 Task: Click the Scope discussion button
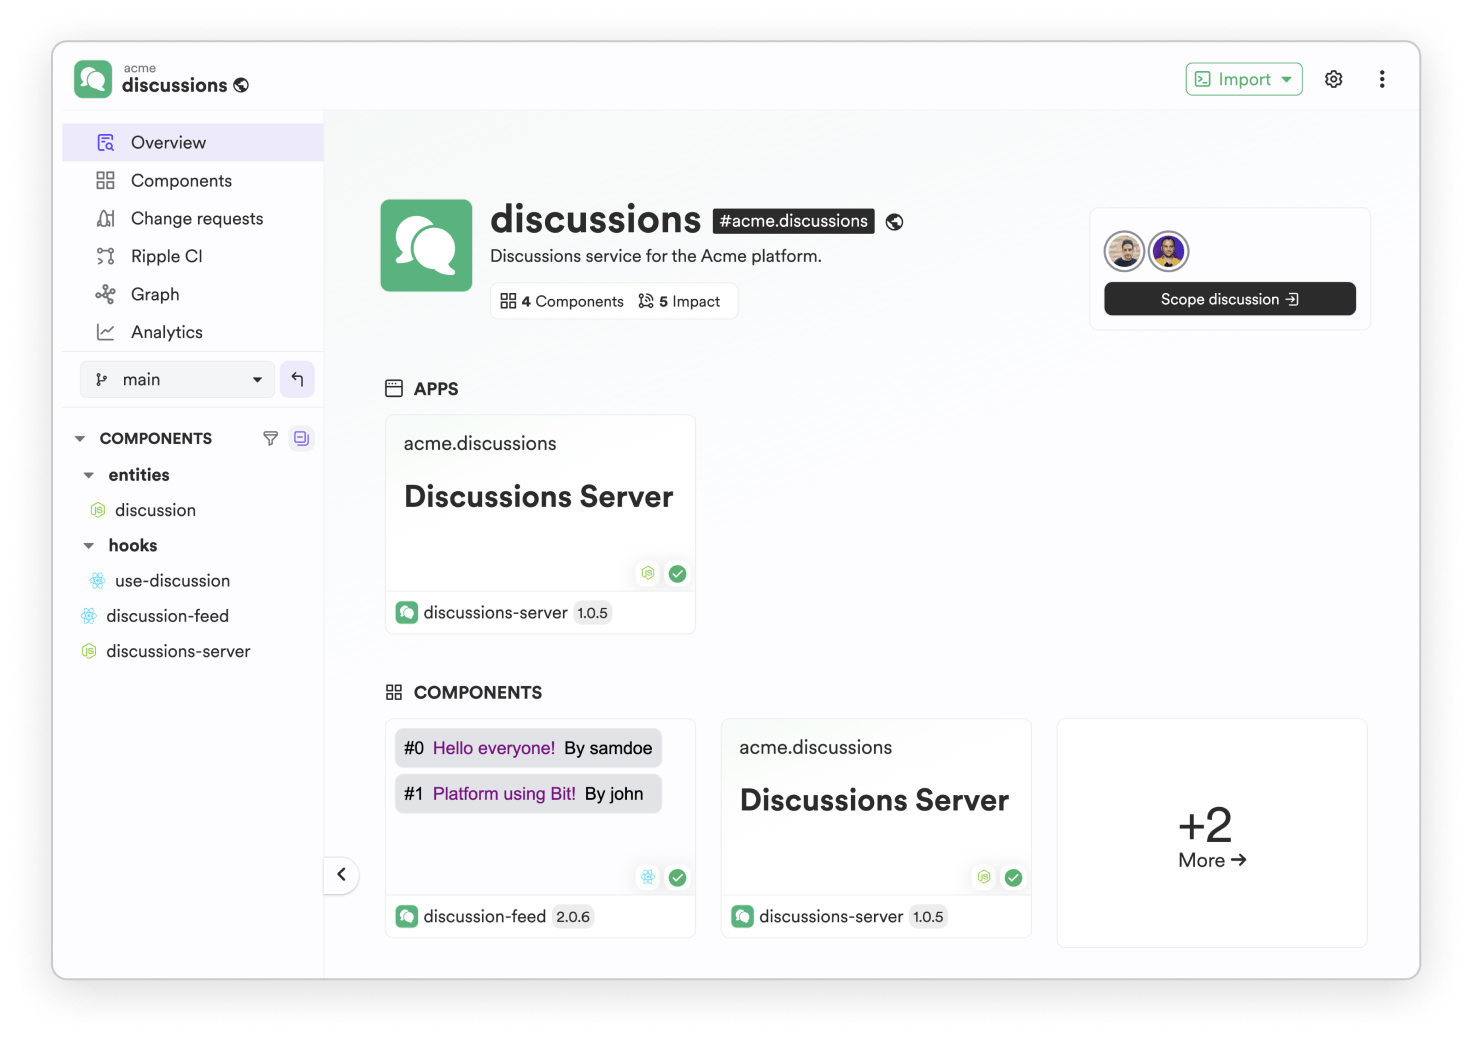click(x=1230, y=299)
